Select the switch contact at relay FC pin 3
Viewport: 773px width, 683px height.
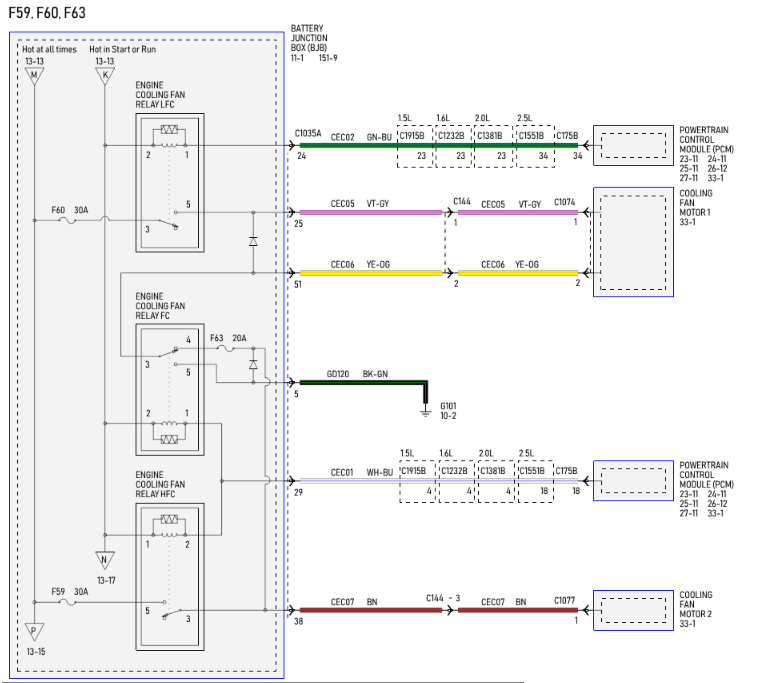[168, 353]
